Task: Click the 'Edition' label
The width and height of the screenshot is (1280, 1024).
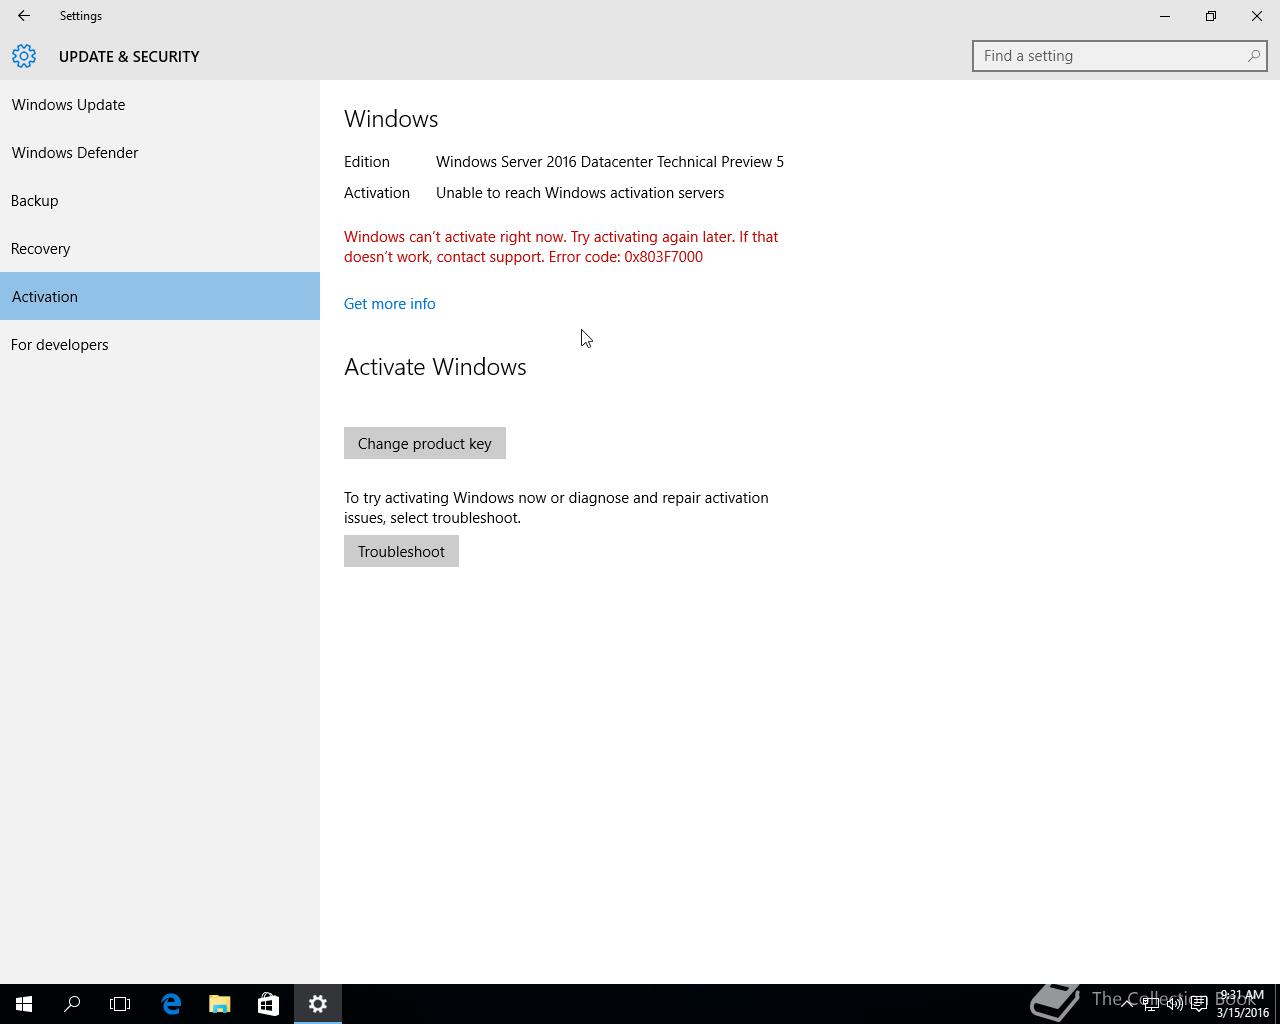Action: [367, 161]
